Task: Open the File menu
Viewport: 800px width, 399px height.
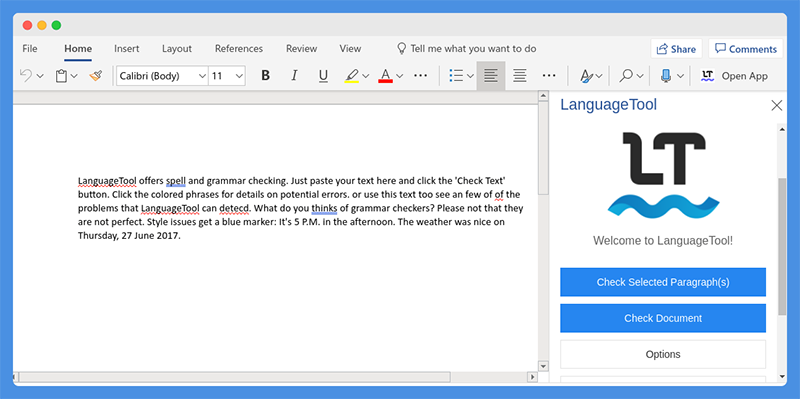Action: (x=30, y=49)
